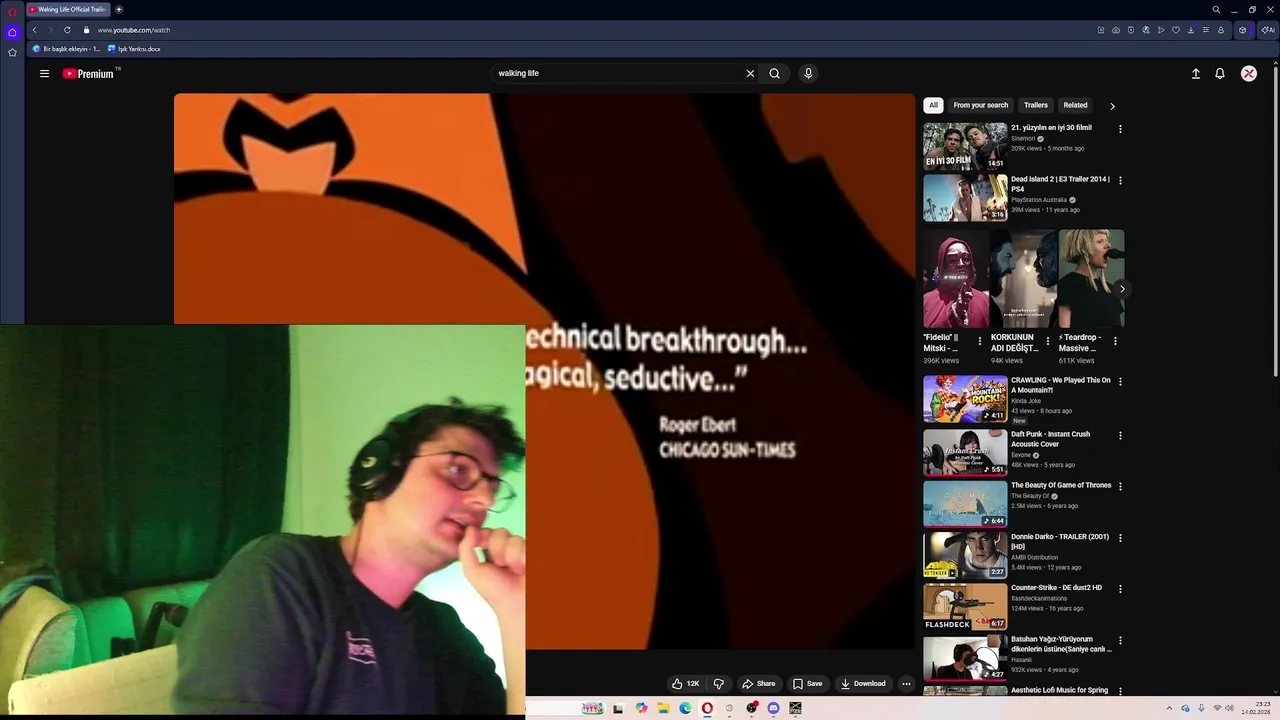Open 'Daft Punk - Instant Crush Acoustic Cover'
1280x720 pixels.
tap(1050, 439)
